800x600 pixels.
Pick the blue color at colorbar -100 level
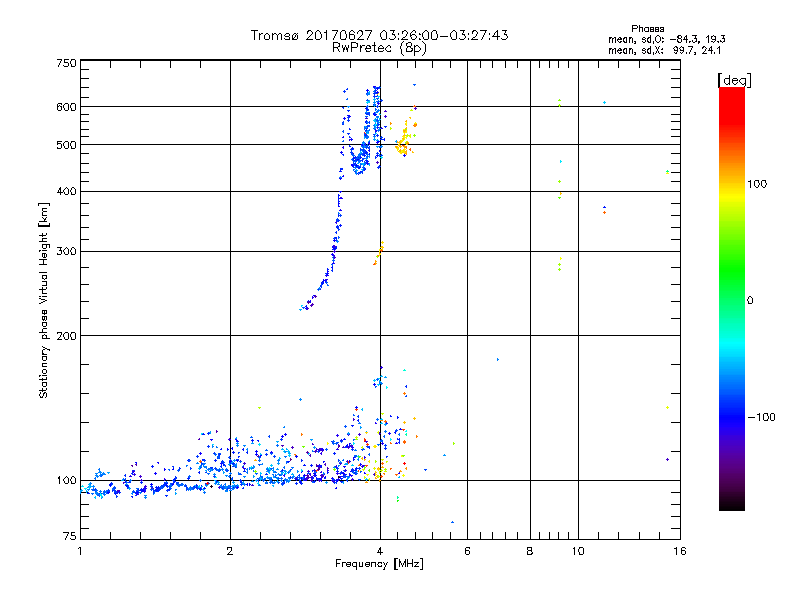click(732, 416)
